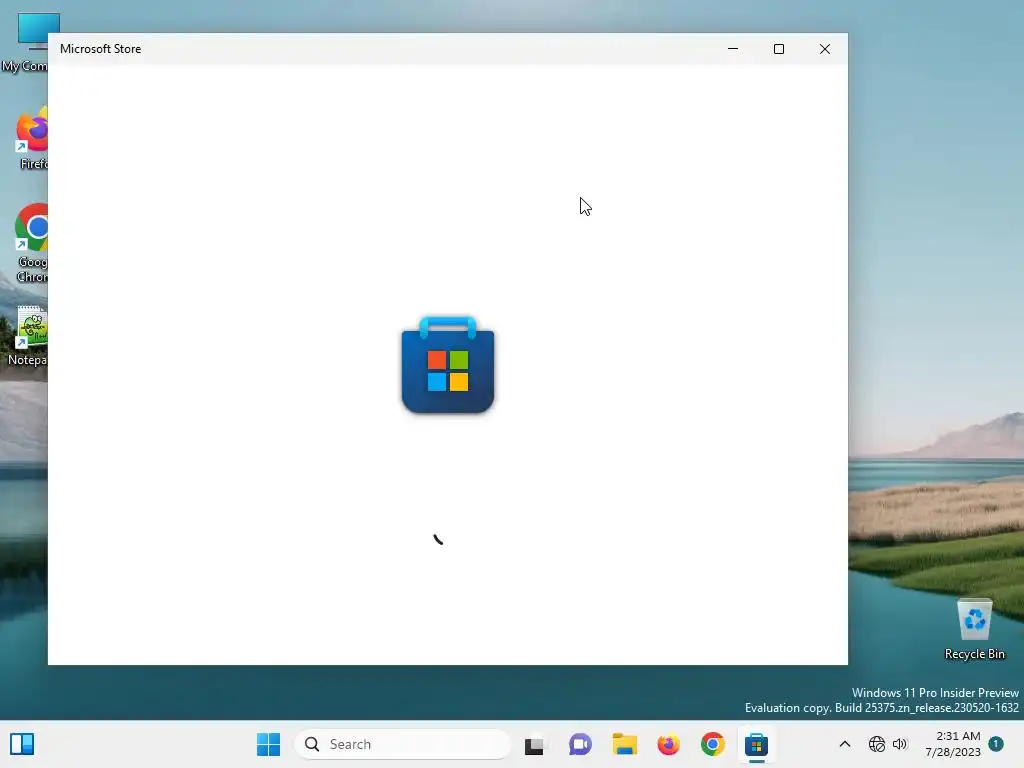Minimize the Microsoft Store window
1024x768 pixels.
point(733,49)
